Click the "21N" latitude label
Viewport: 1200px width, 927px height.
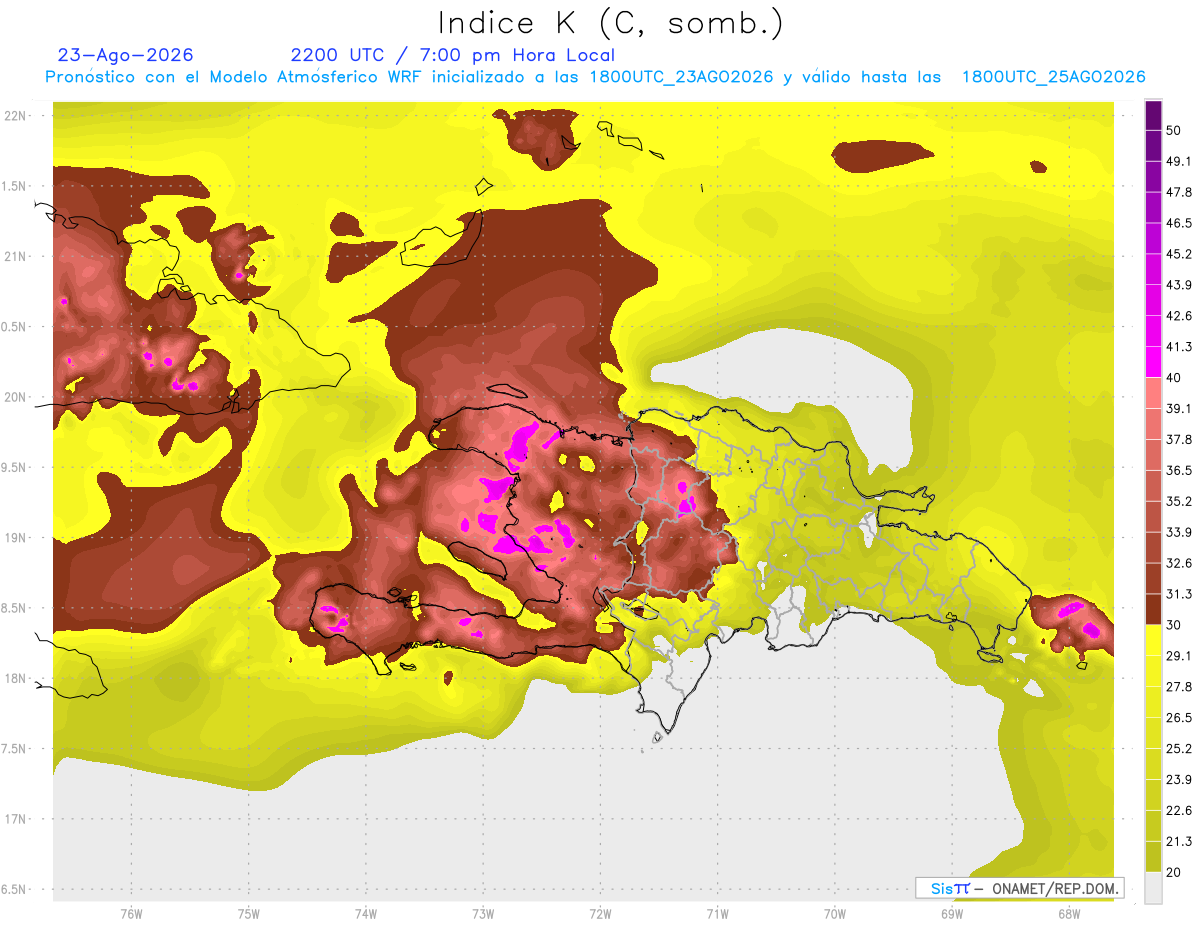pos(15,256)
